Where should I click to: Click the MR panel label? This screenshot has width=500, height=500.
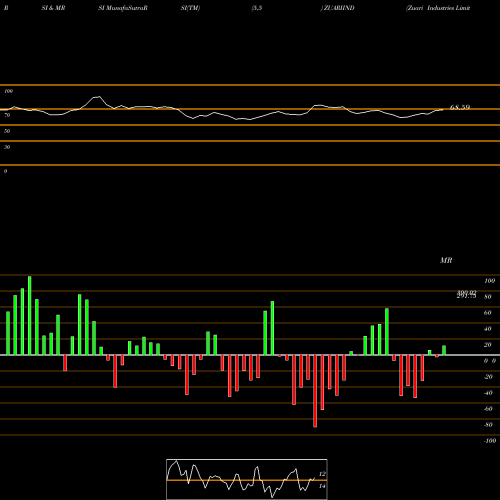click(446, 260)
